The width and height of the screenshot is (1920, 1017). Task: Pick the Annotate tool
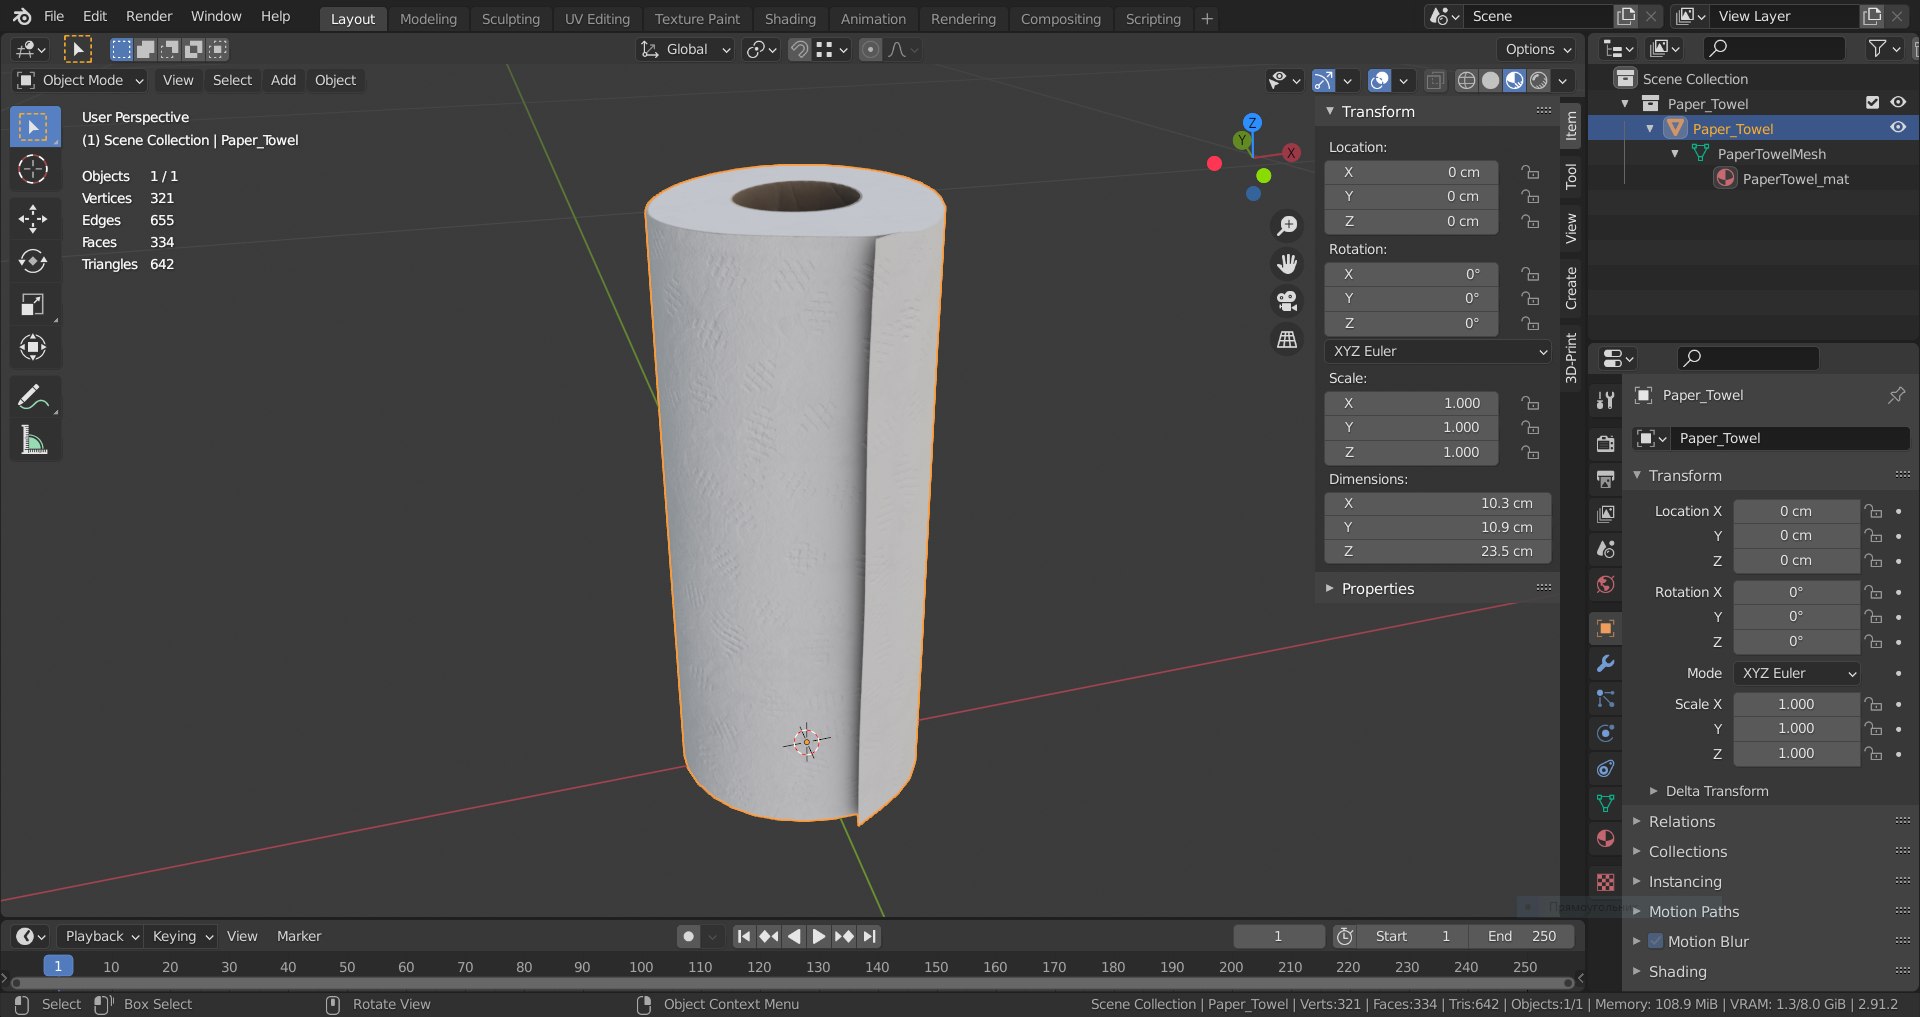click(33, 397)
